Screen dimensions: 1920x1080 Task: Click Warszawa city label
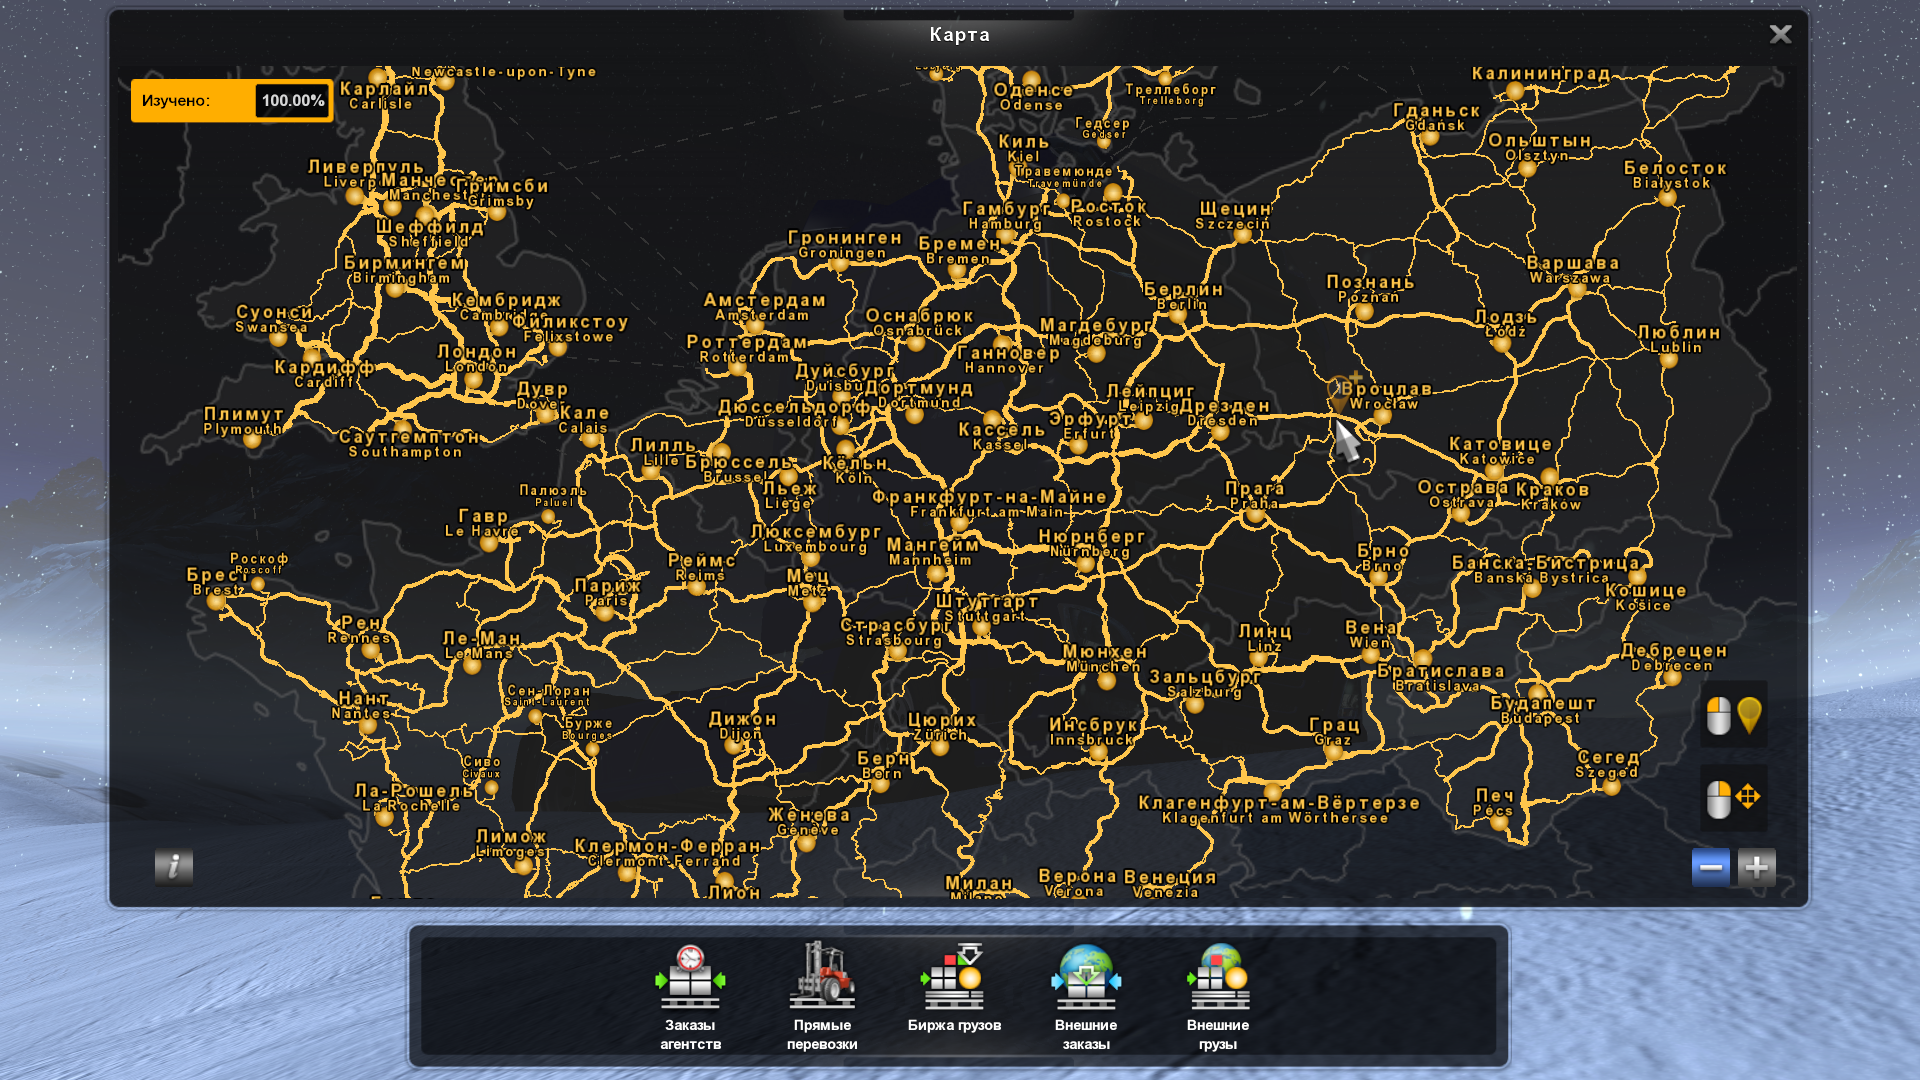1571,278
